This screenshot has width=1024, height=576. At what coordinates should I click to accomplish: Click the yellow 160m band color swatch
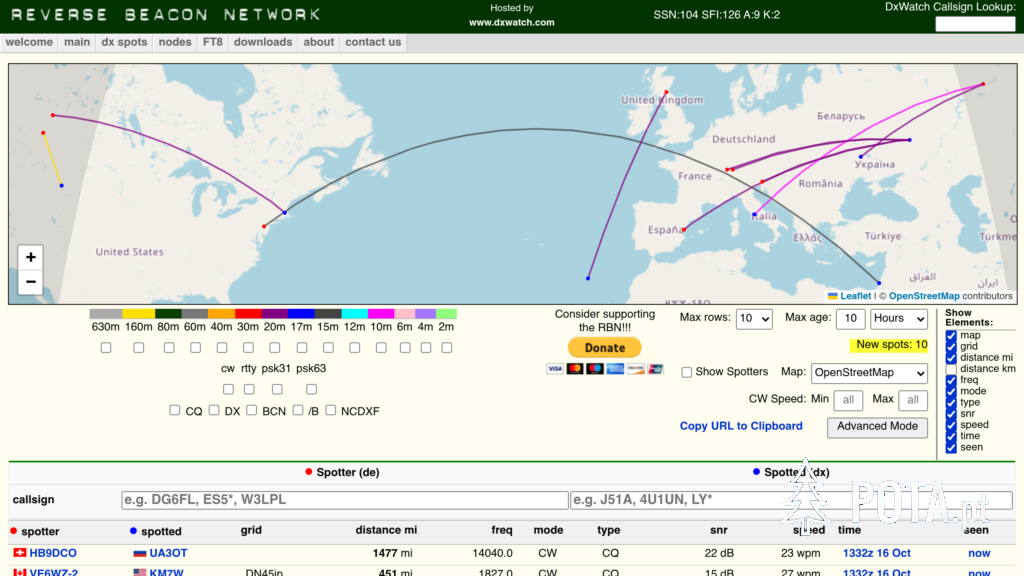point(138,314)
